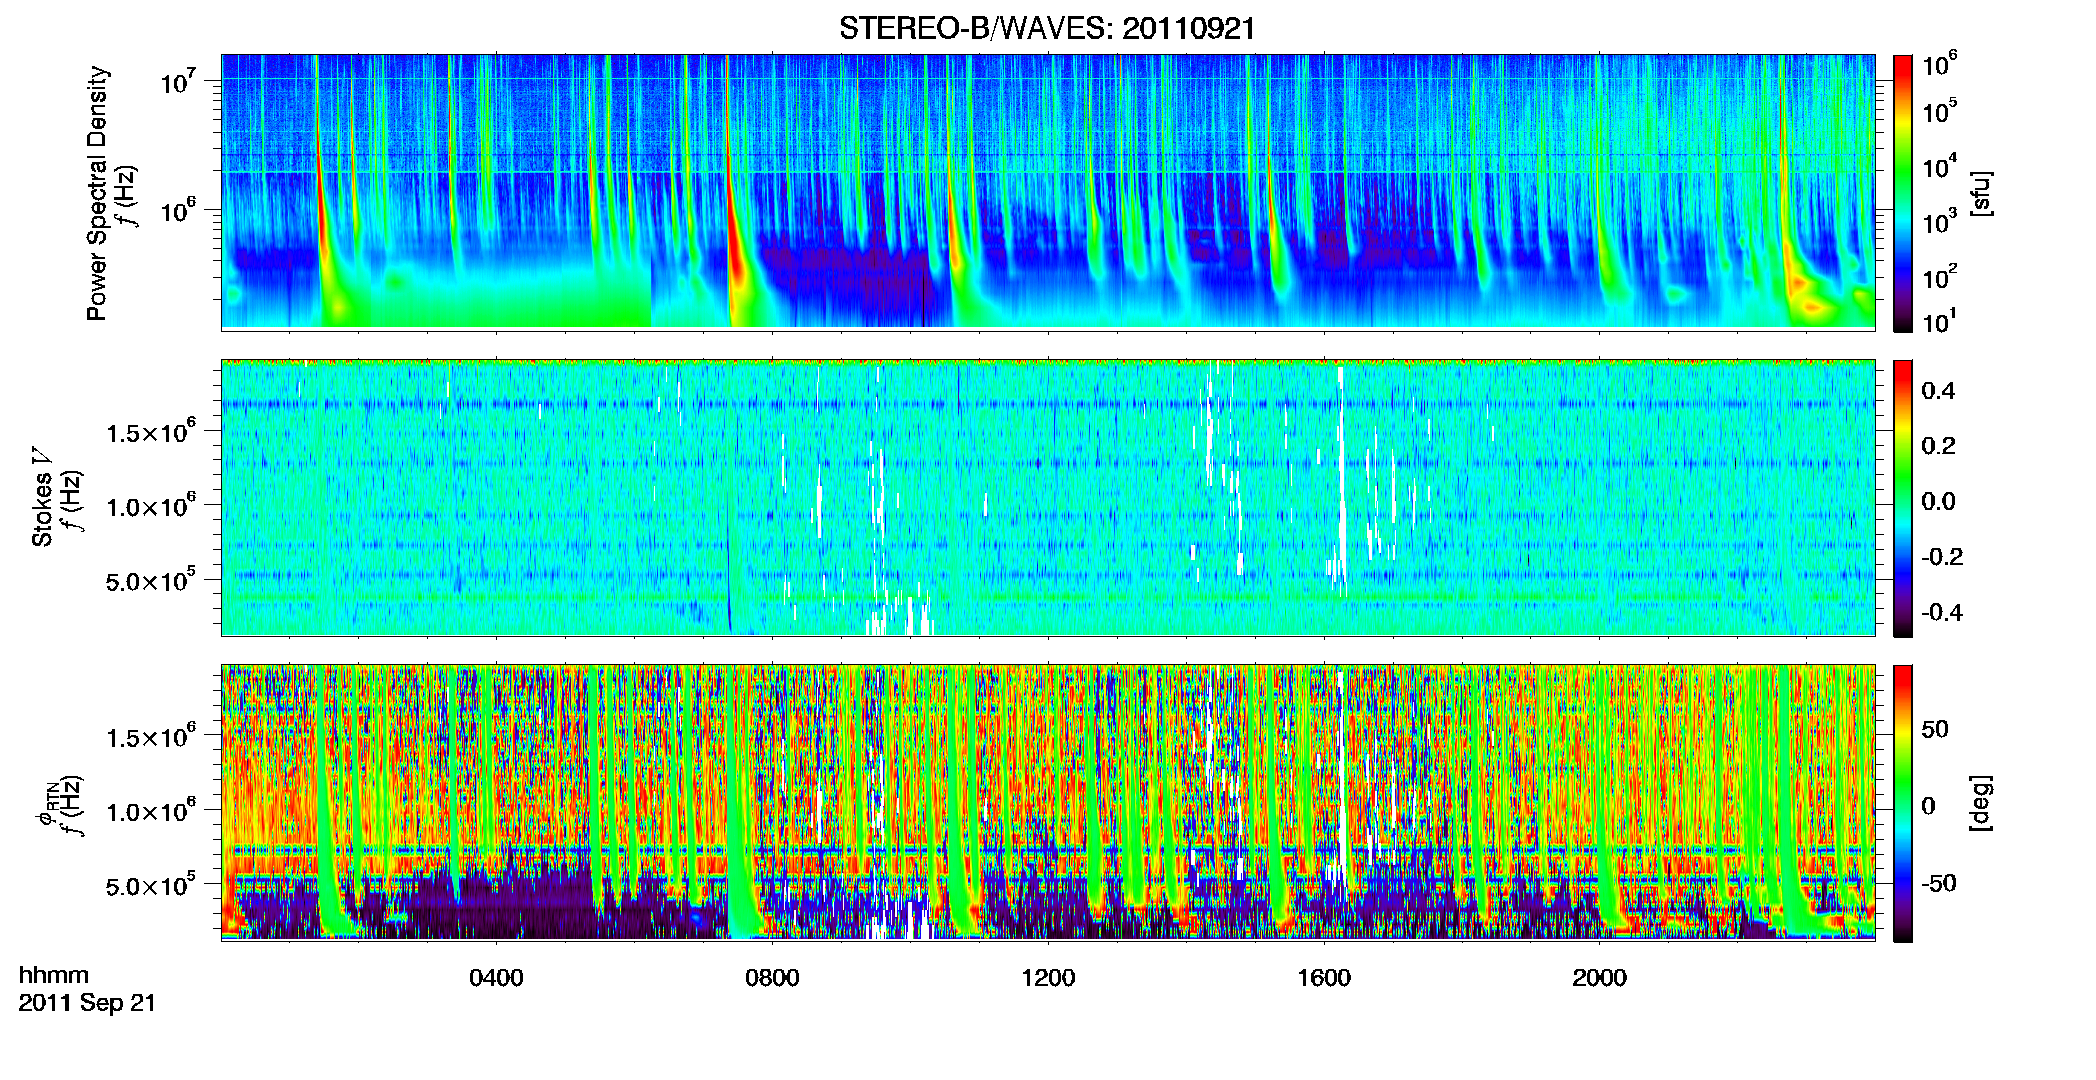Click the -0.2 value on Stokes colorbar

tap(1942, 557)
